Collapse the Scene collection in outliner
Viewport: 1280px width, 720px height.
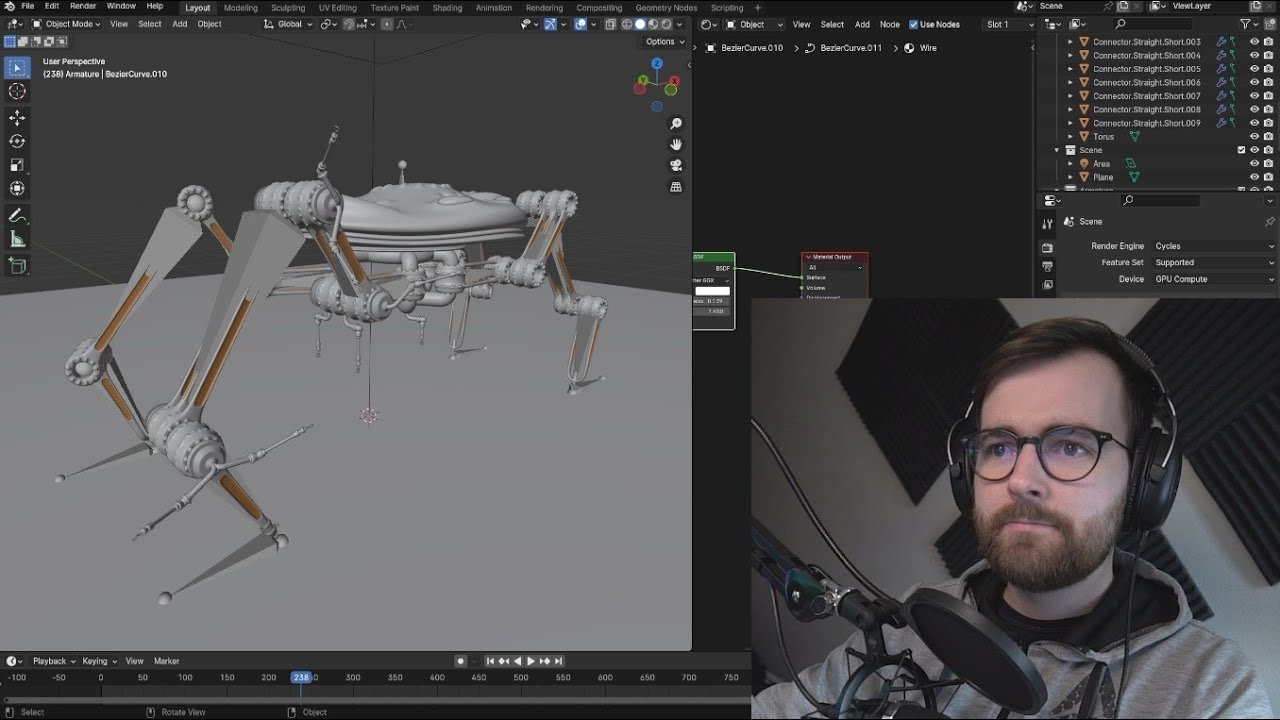(1057, 150)
